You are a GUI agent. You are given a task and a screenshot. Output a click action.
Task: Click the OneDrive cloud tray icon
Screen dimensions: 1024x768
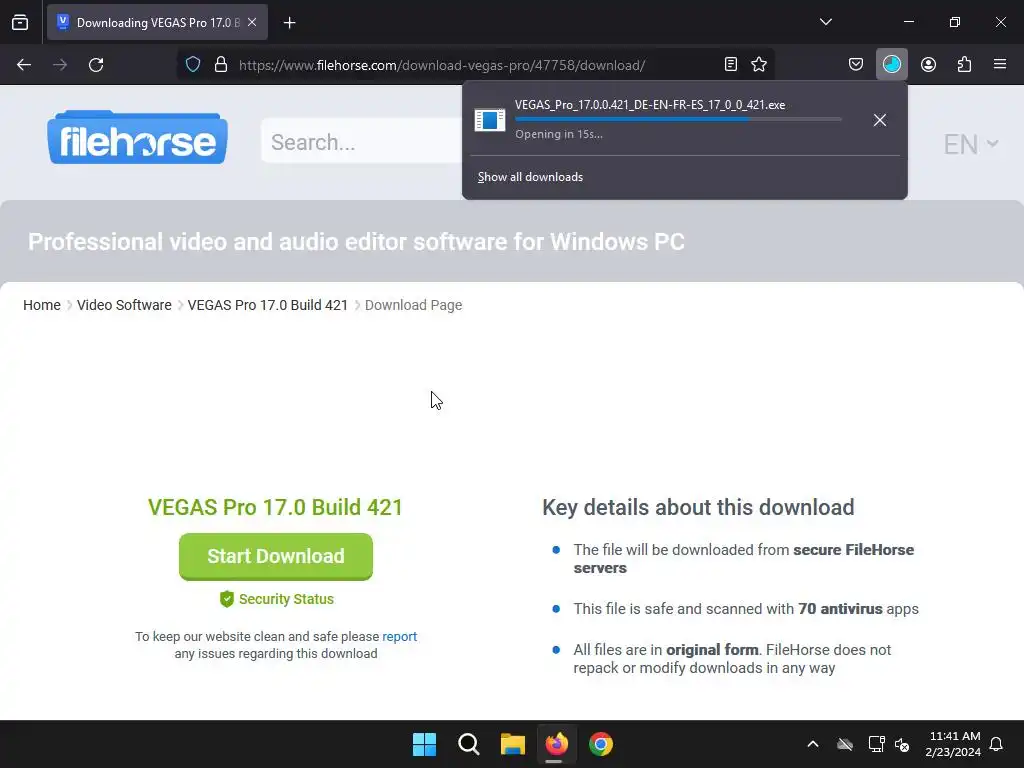point(845,744)
